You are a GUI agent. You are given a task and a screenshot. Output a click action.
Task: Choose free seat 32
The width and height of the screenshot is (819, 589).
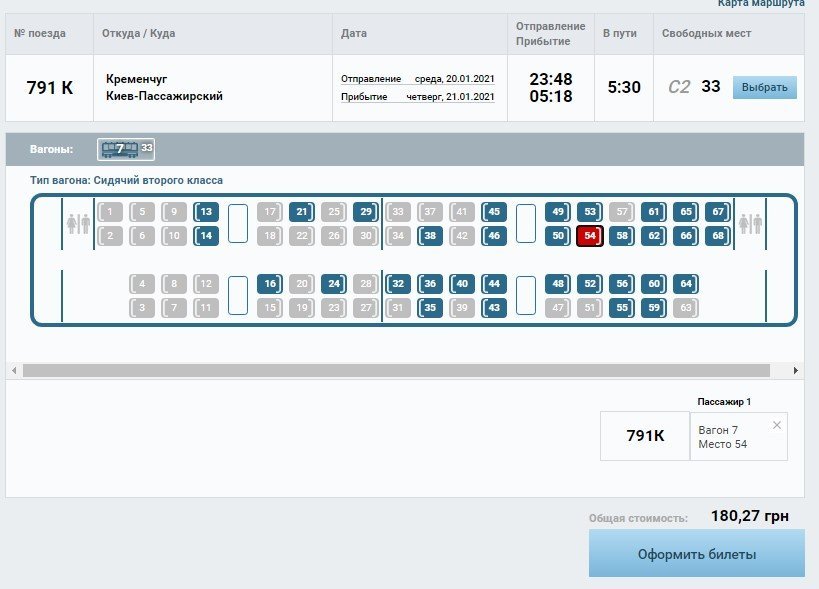tap(398, 284)
